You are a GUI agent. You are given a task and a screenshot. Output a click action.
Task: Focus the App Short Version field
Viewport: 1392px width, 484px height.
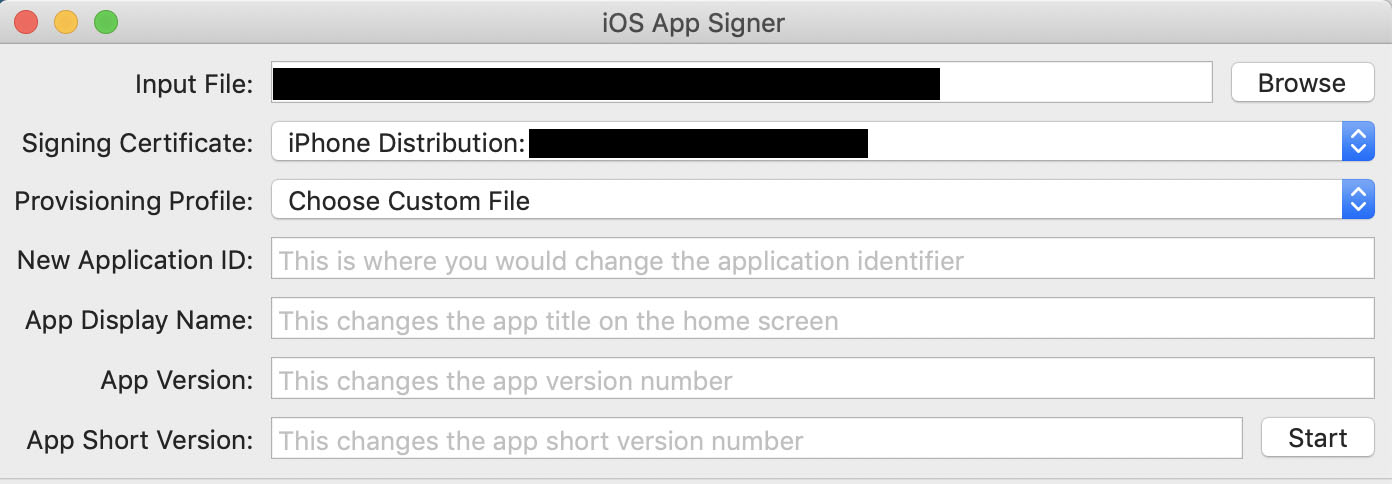tap(756, 439)
